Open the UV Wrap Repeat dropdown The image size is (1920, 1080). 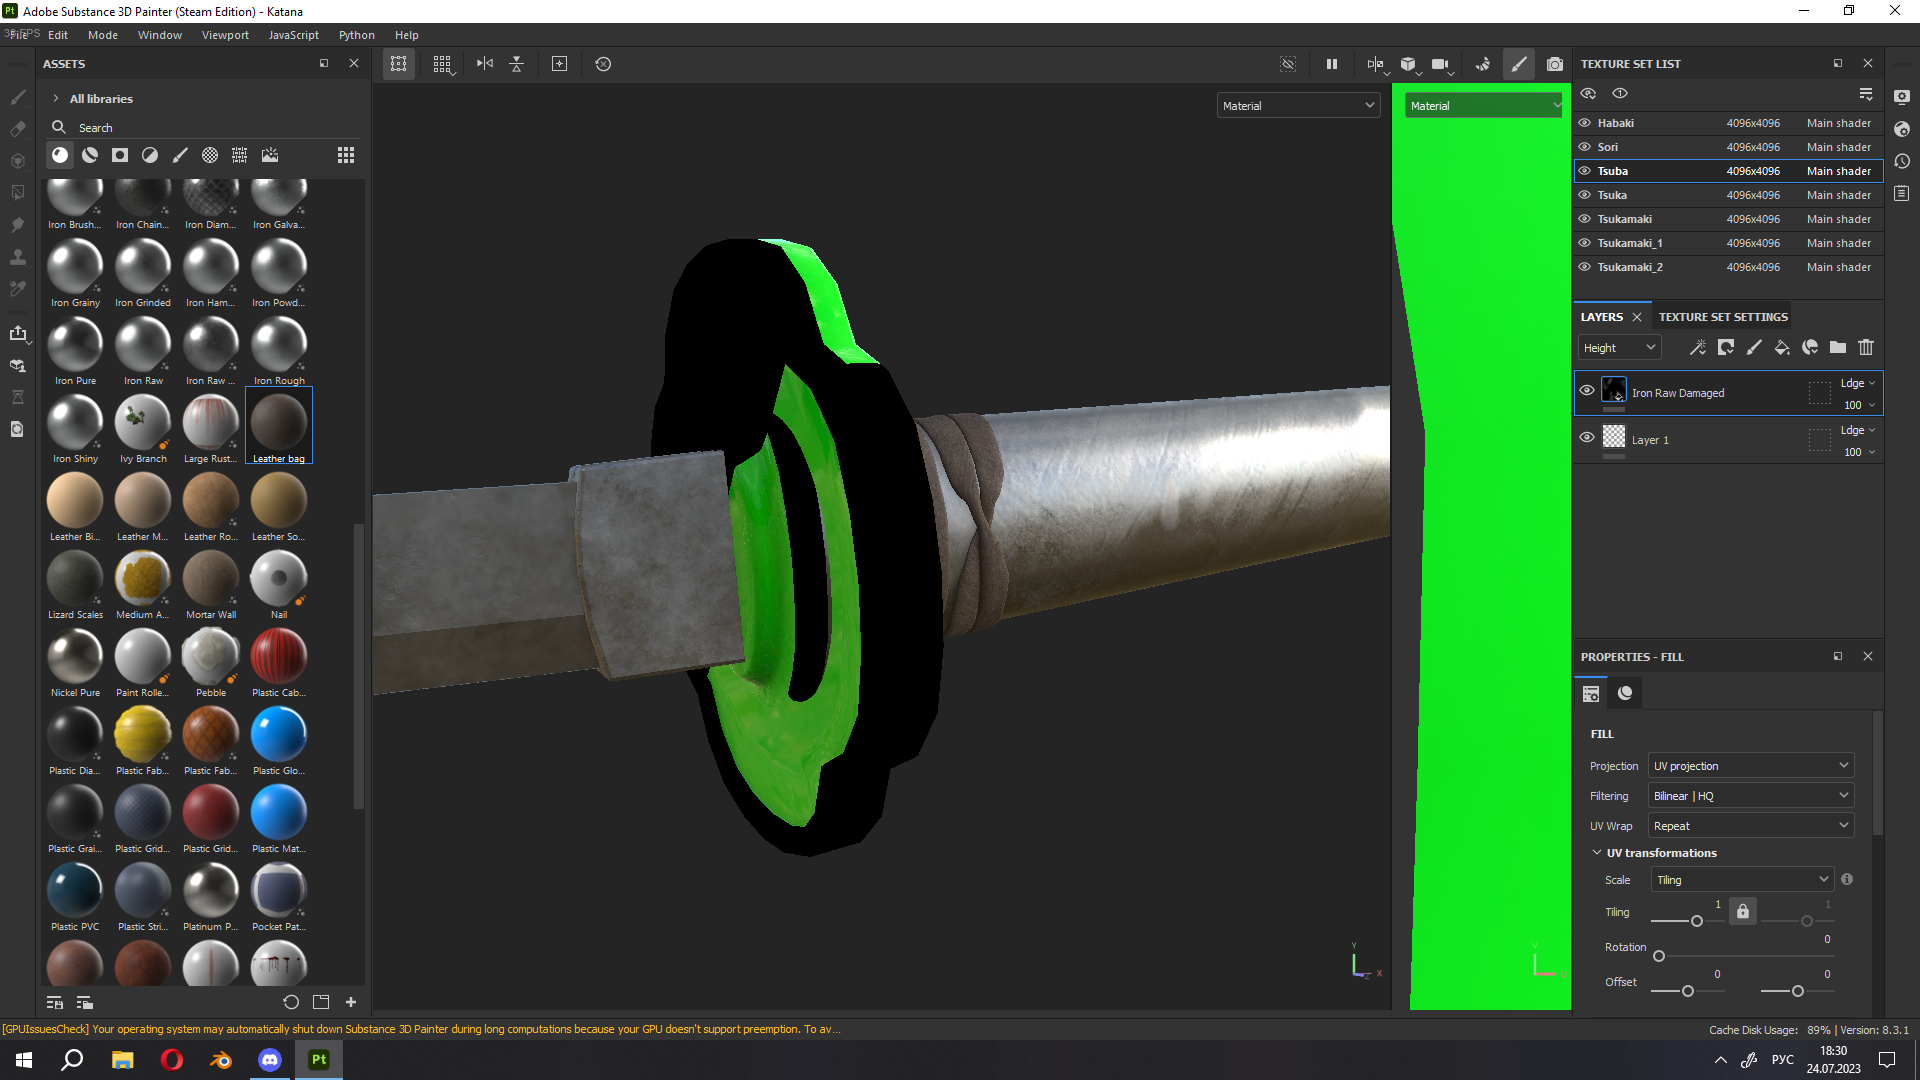coord(1750,825)
